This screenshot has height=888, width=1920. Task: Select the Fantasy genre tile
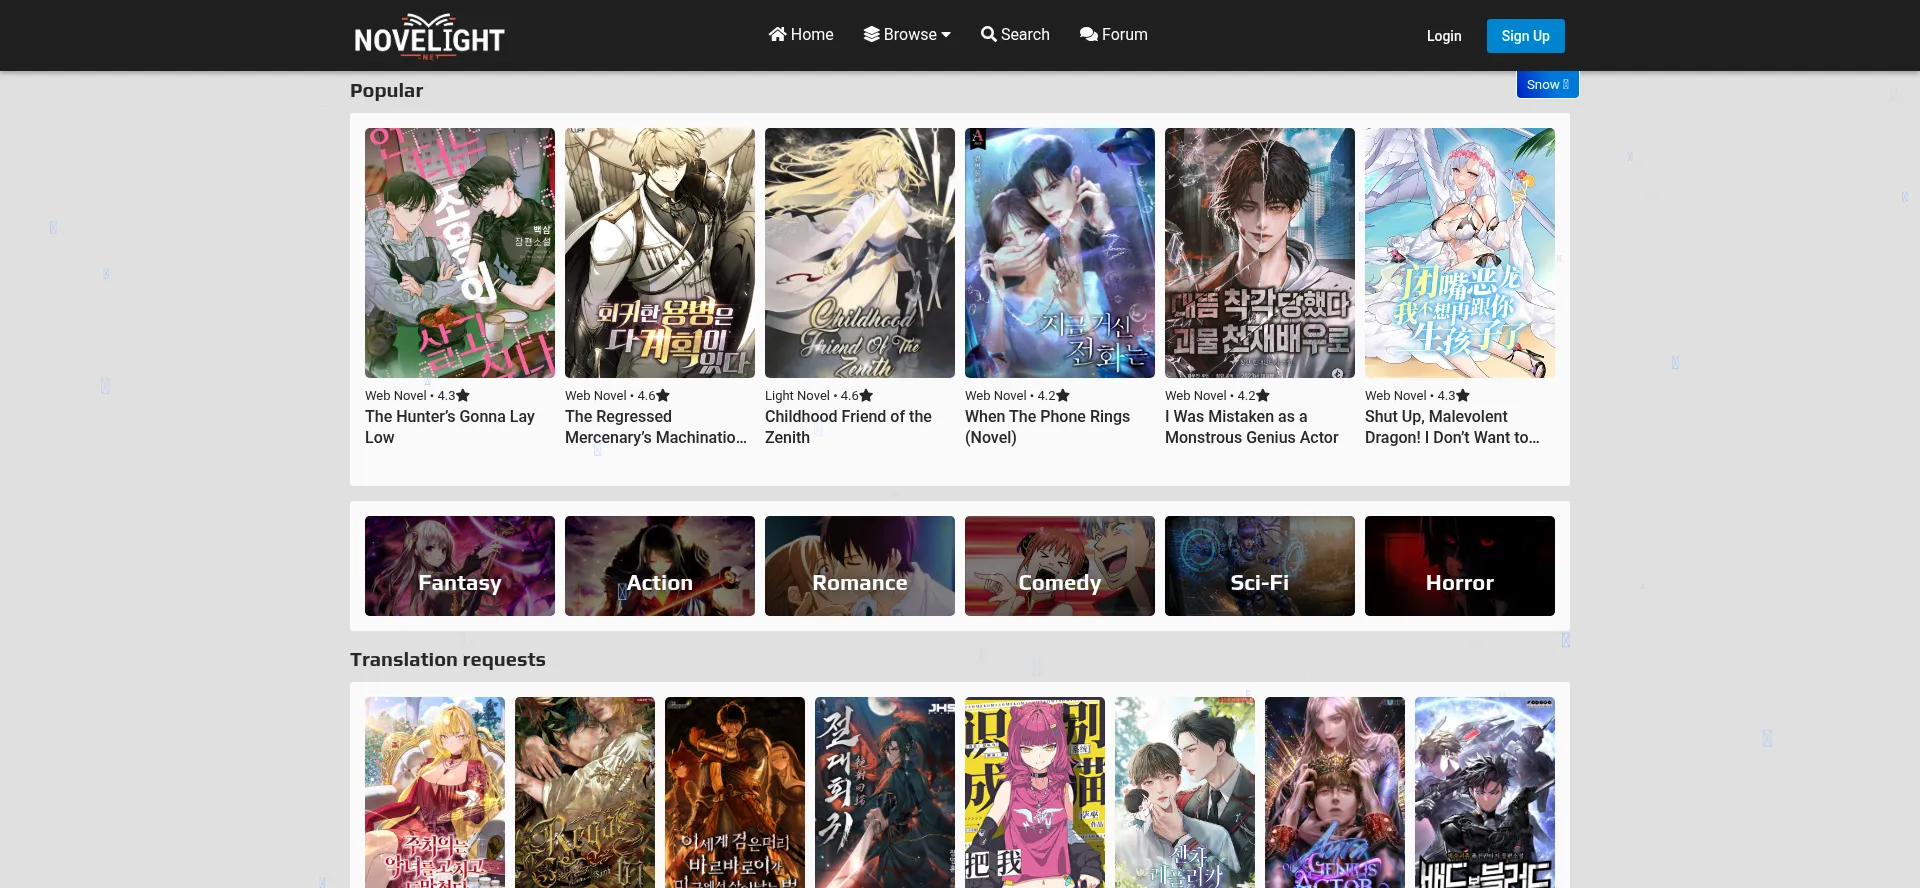[460, 566]
